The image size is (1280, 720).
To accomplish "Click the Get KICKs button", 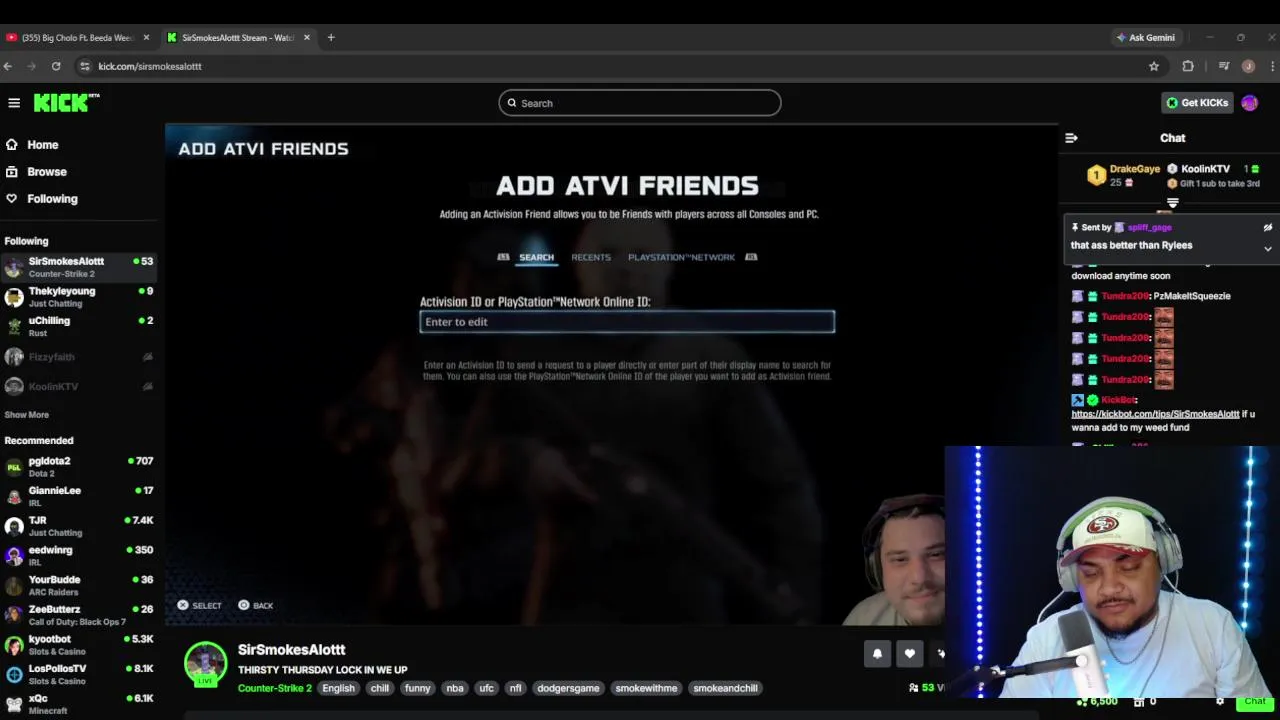I will 1197,103.
